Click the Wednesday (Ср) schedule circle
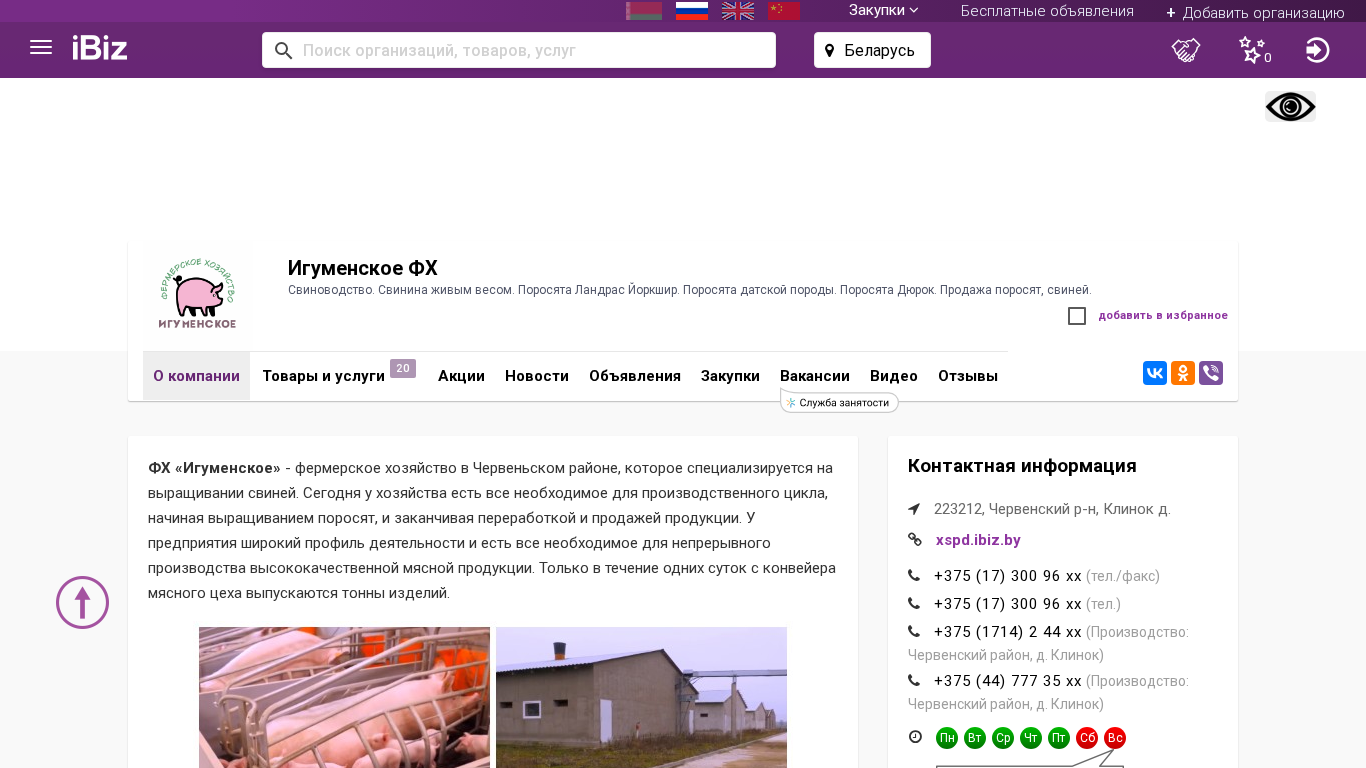The image size is (1366, 768). 1003,738
